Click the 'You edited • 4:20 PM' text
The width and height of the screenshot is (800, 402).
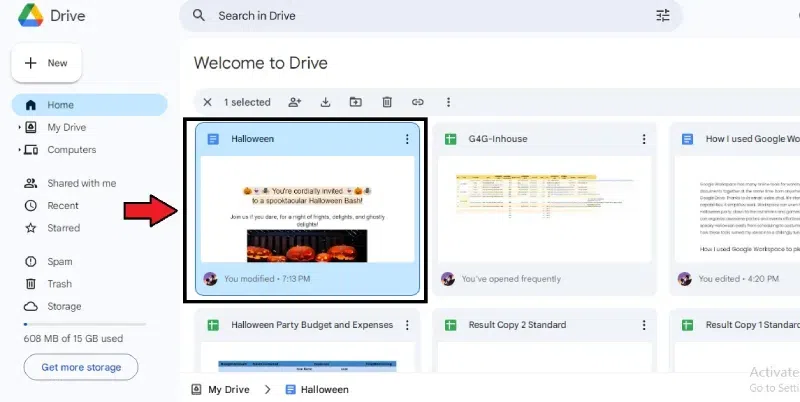pyautogui.click(x=738, y=279)
